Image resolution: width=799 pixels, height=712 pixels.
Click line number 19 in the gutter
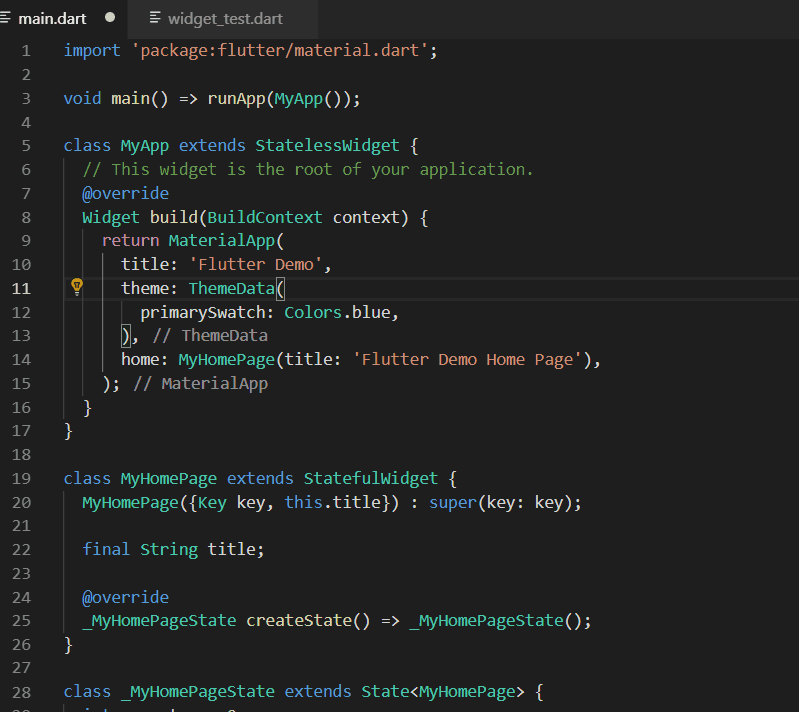(21, 479)
